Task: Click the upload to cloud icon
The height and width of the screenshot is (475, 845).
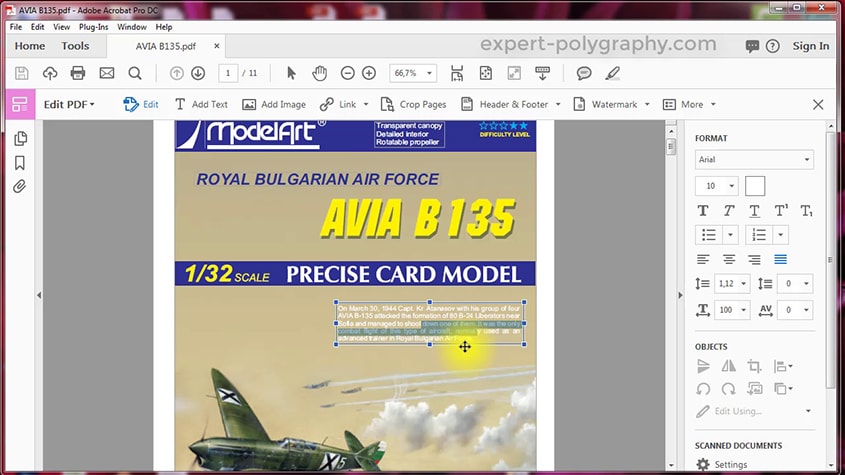Action: (x=50, y=73)
